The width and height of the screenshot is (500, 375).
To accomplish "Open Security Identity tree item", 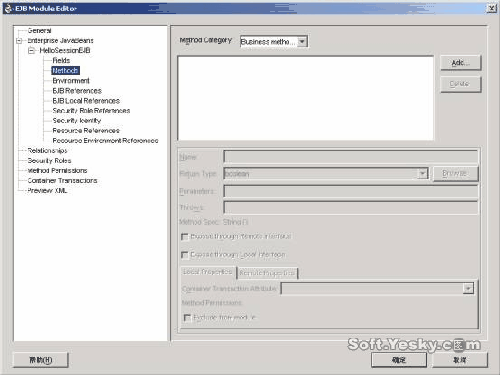I will 77,121.
